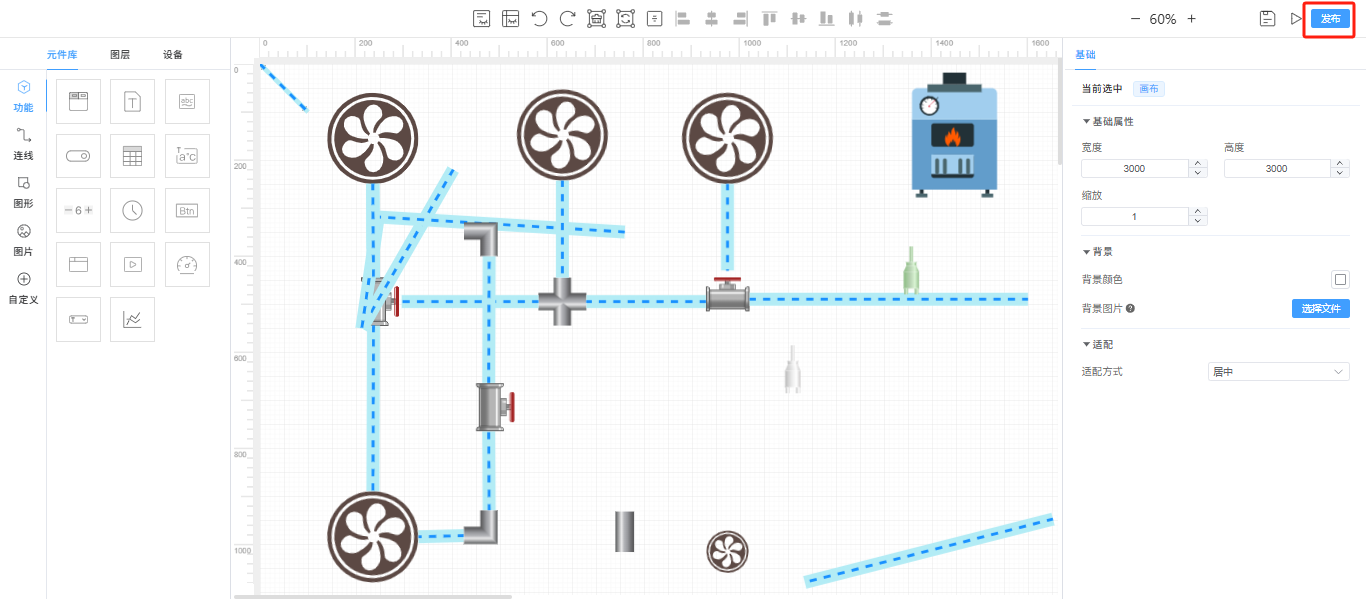Select the clock component in the library

pyautogui.click(x=132, y=210)
